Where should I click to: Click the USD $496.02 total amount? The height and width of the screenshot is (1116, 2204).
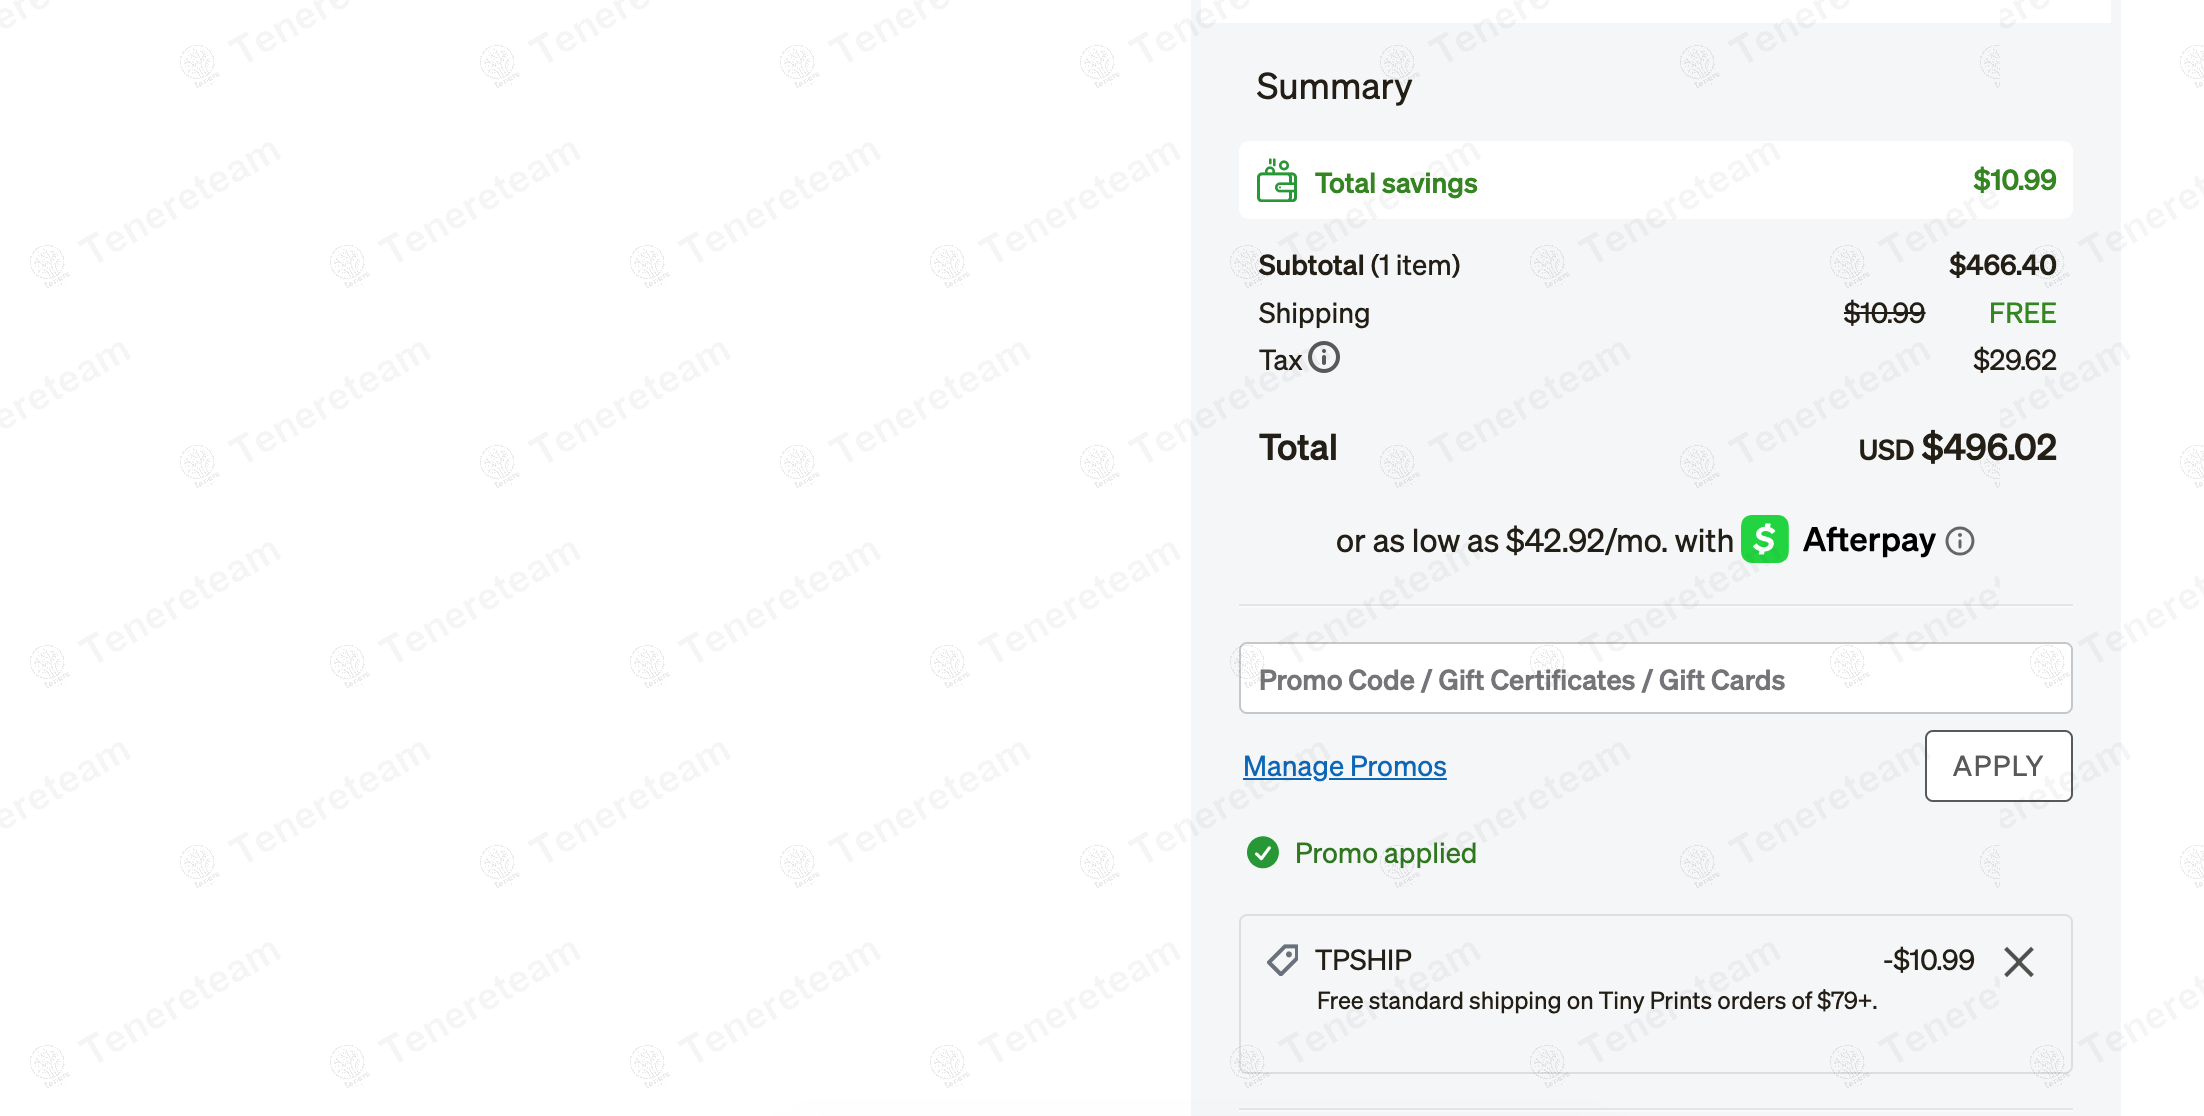[x=1957, y=447]
